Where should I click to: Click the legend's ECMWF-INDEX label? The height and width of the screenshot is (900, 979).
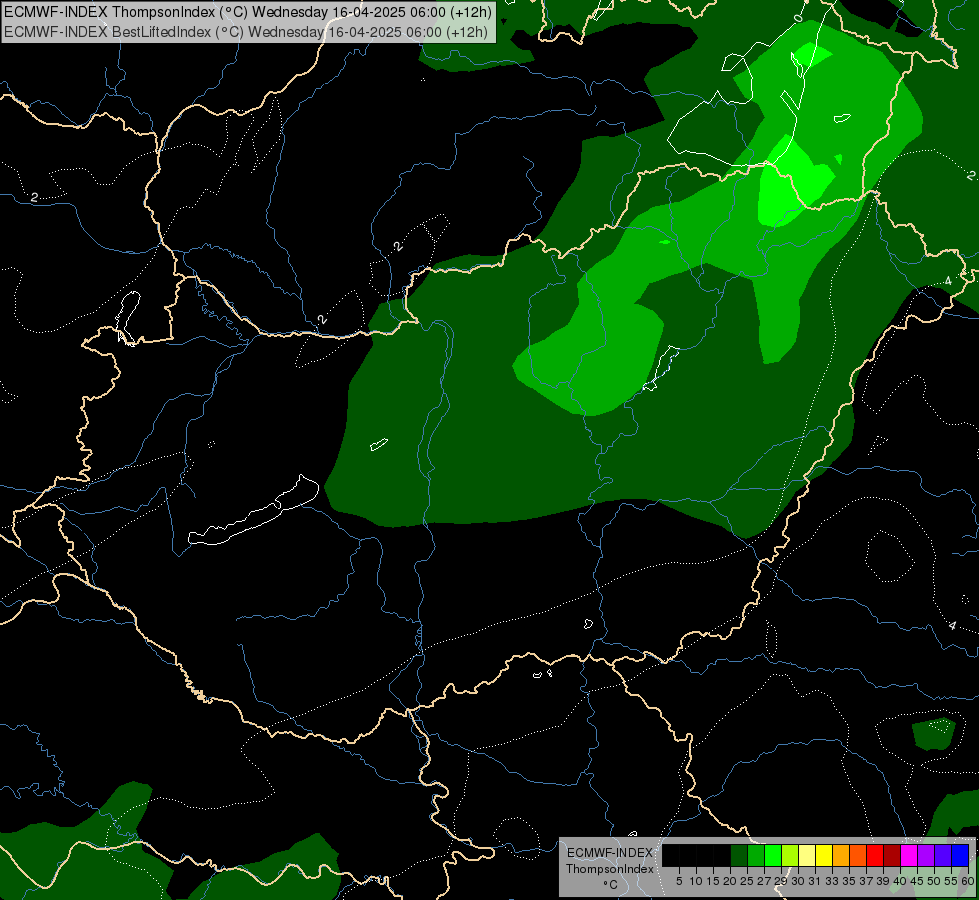[610, 853]
